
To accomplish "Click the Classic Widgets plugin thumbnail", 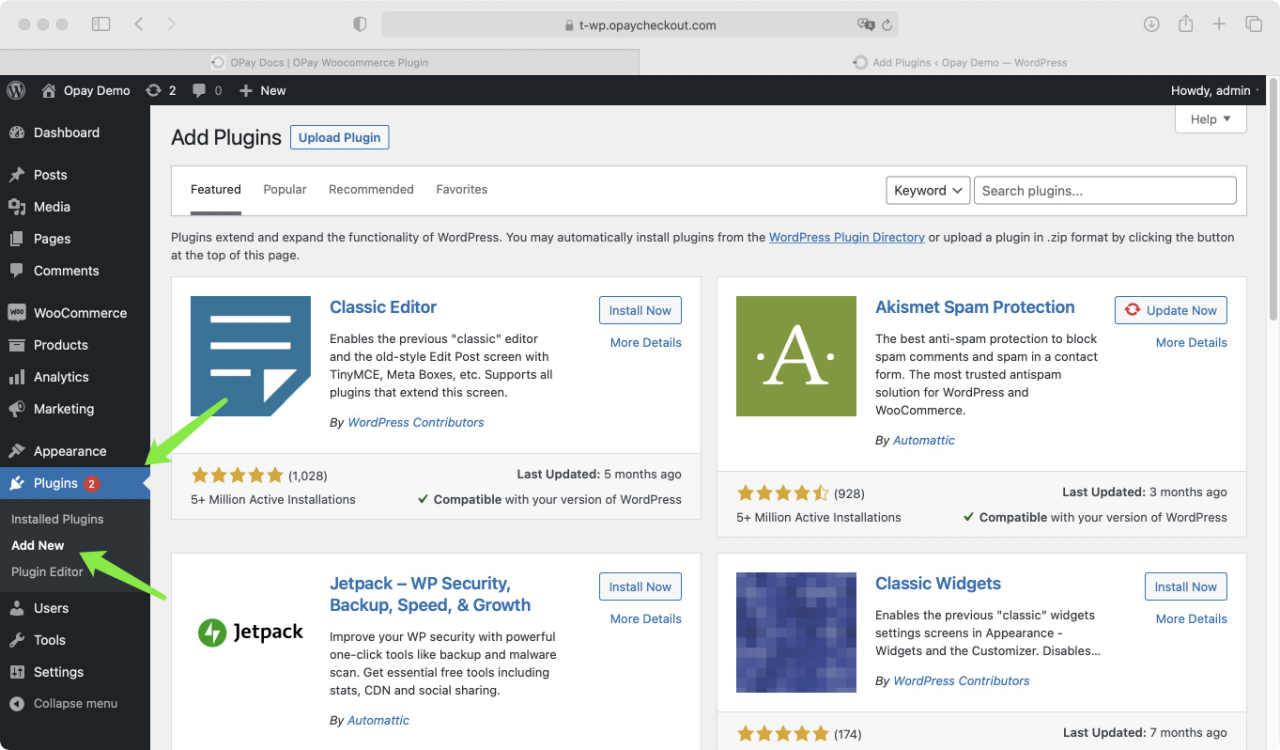I will (x=796, y=632).
